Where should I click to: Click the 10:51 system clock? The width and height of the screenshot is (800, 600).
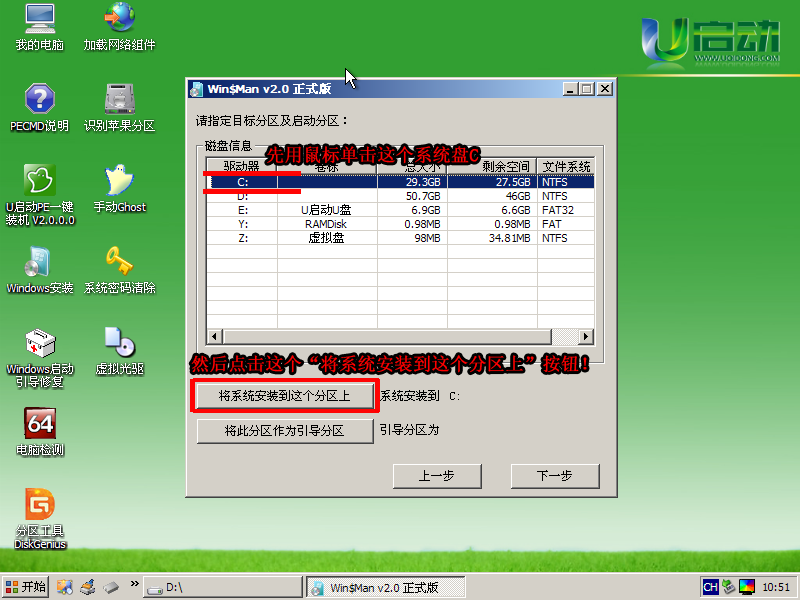click(x=776, y=587)
